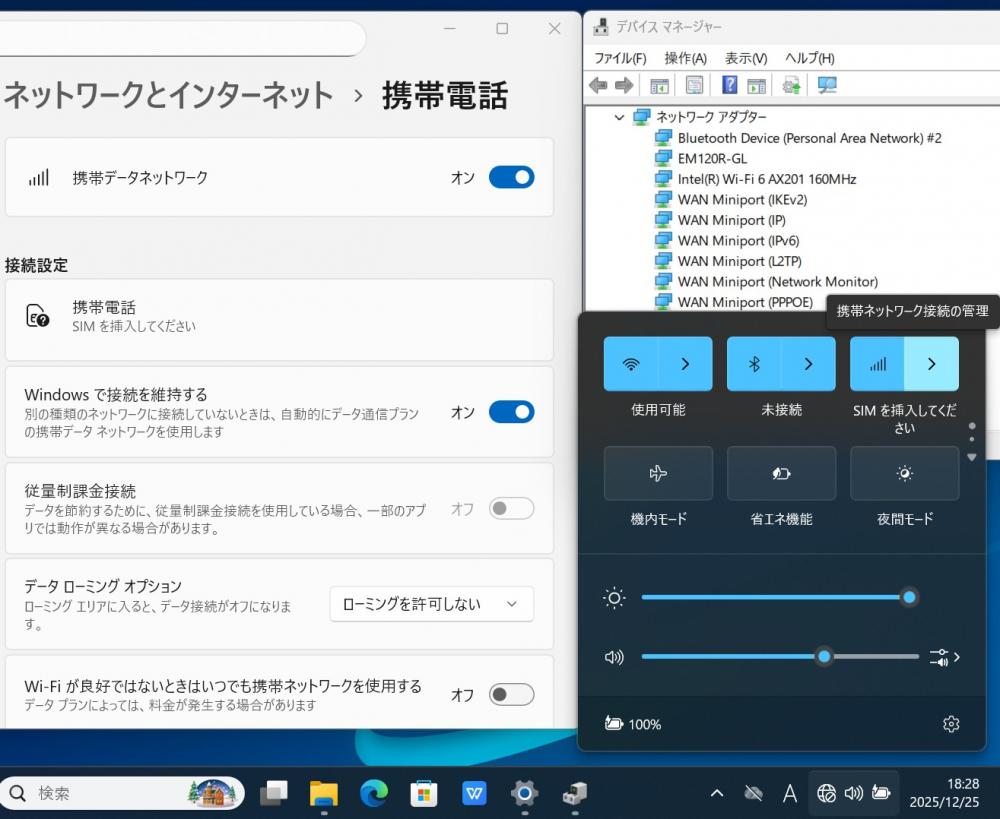Click ネットワークとインターネット breadcrumb link
1000x819 pixels.
pos(168,96)
